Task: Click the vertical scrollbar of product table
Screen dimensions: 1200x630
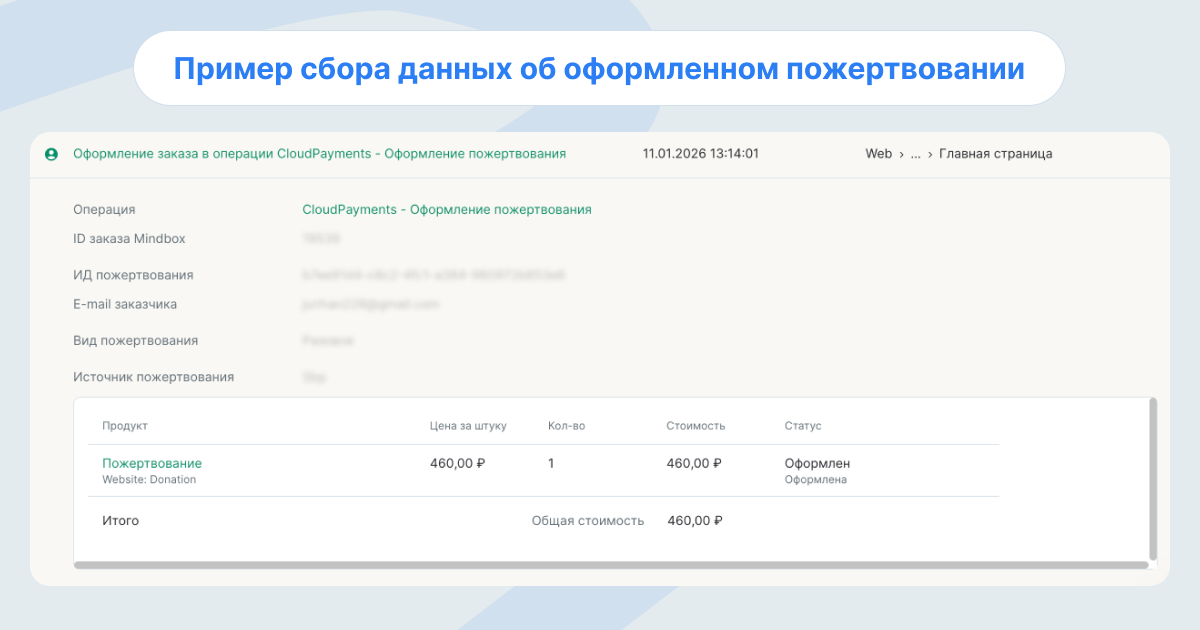Action: pyautogui.click(x=1153, y=478)
